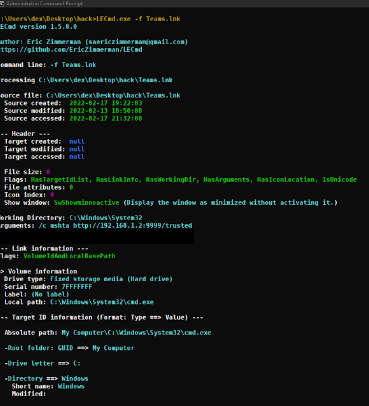
Task: Click the 'Target ID information' heading
Action: tap(102, 318)
